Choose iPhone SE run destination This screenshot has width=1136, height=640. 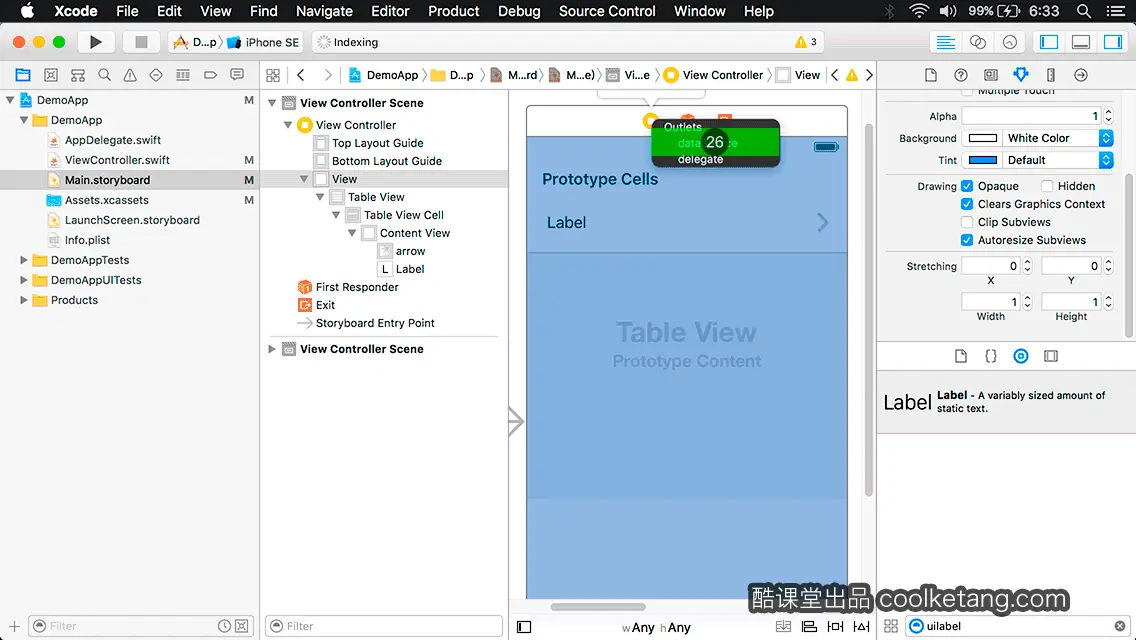click(x=264, y=42)
